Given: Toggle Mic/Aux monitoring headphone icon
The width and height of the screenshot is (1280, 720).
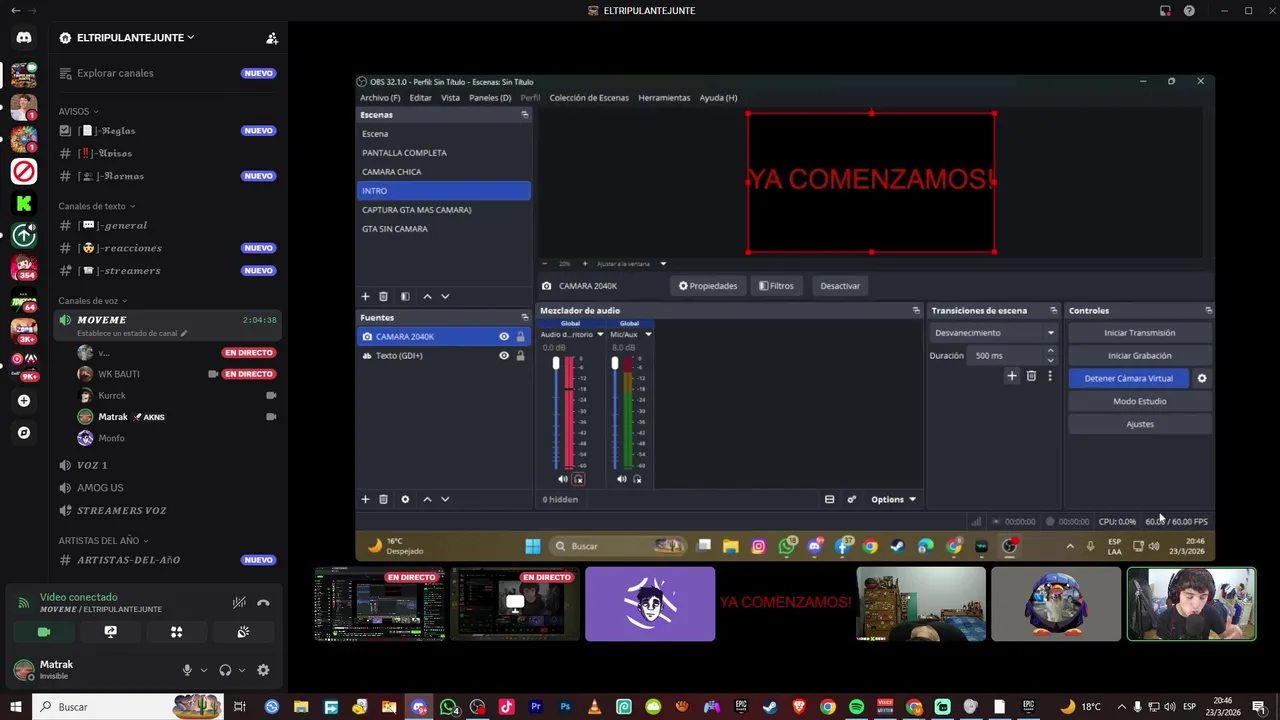Looking at the screenshot, I should (x=637, y=479).
